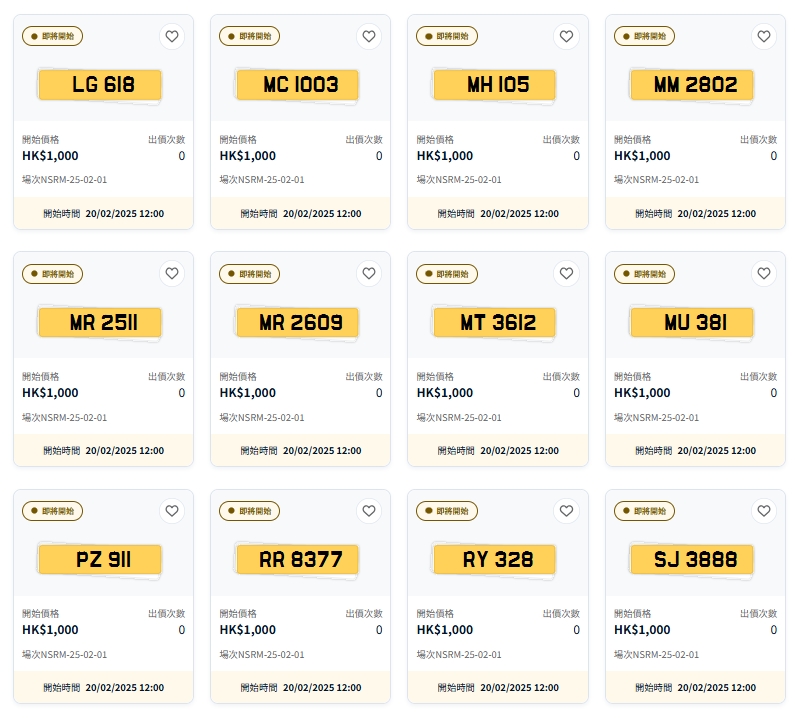Favorite the LG 618 plate with heart icon
The image size is (795, 720).
tap(172, 36)
